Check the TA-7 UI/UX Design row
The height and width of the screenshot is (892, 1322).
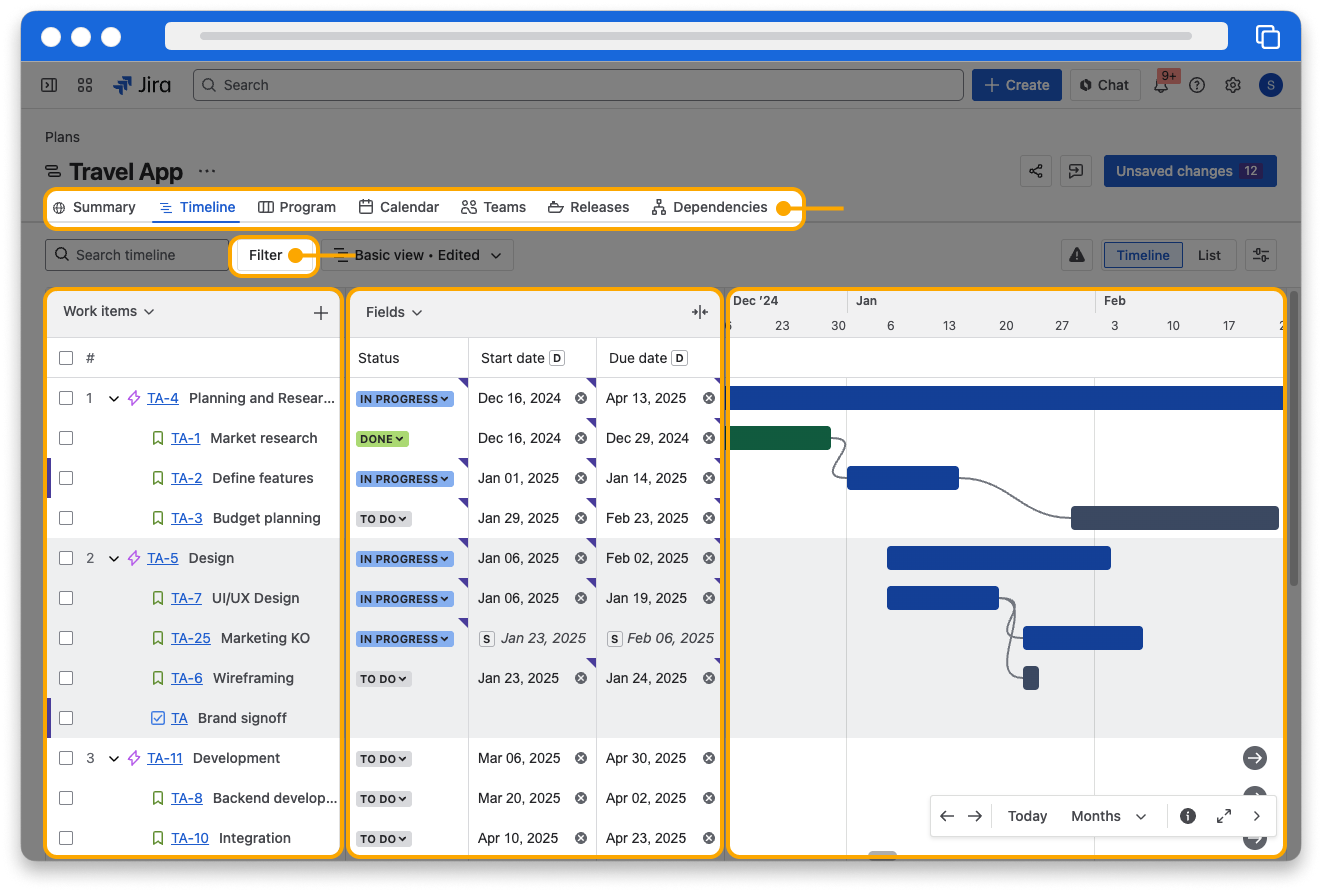(x=66, y=598)
